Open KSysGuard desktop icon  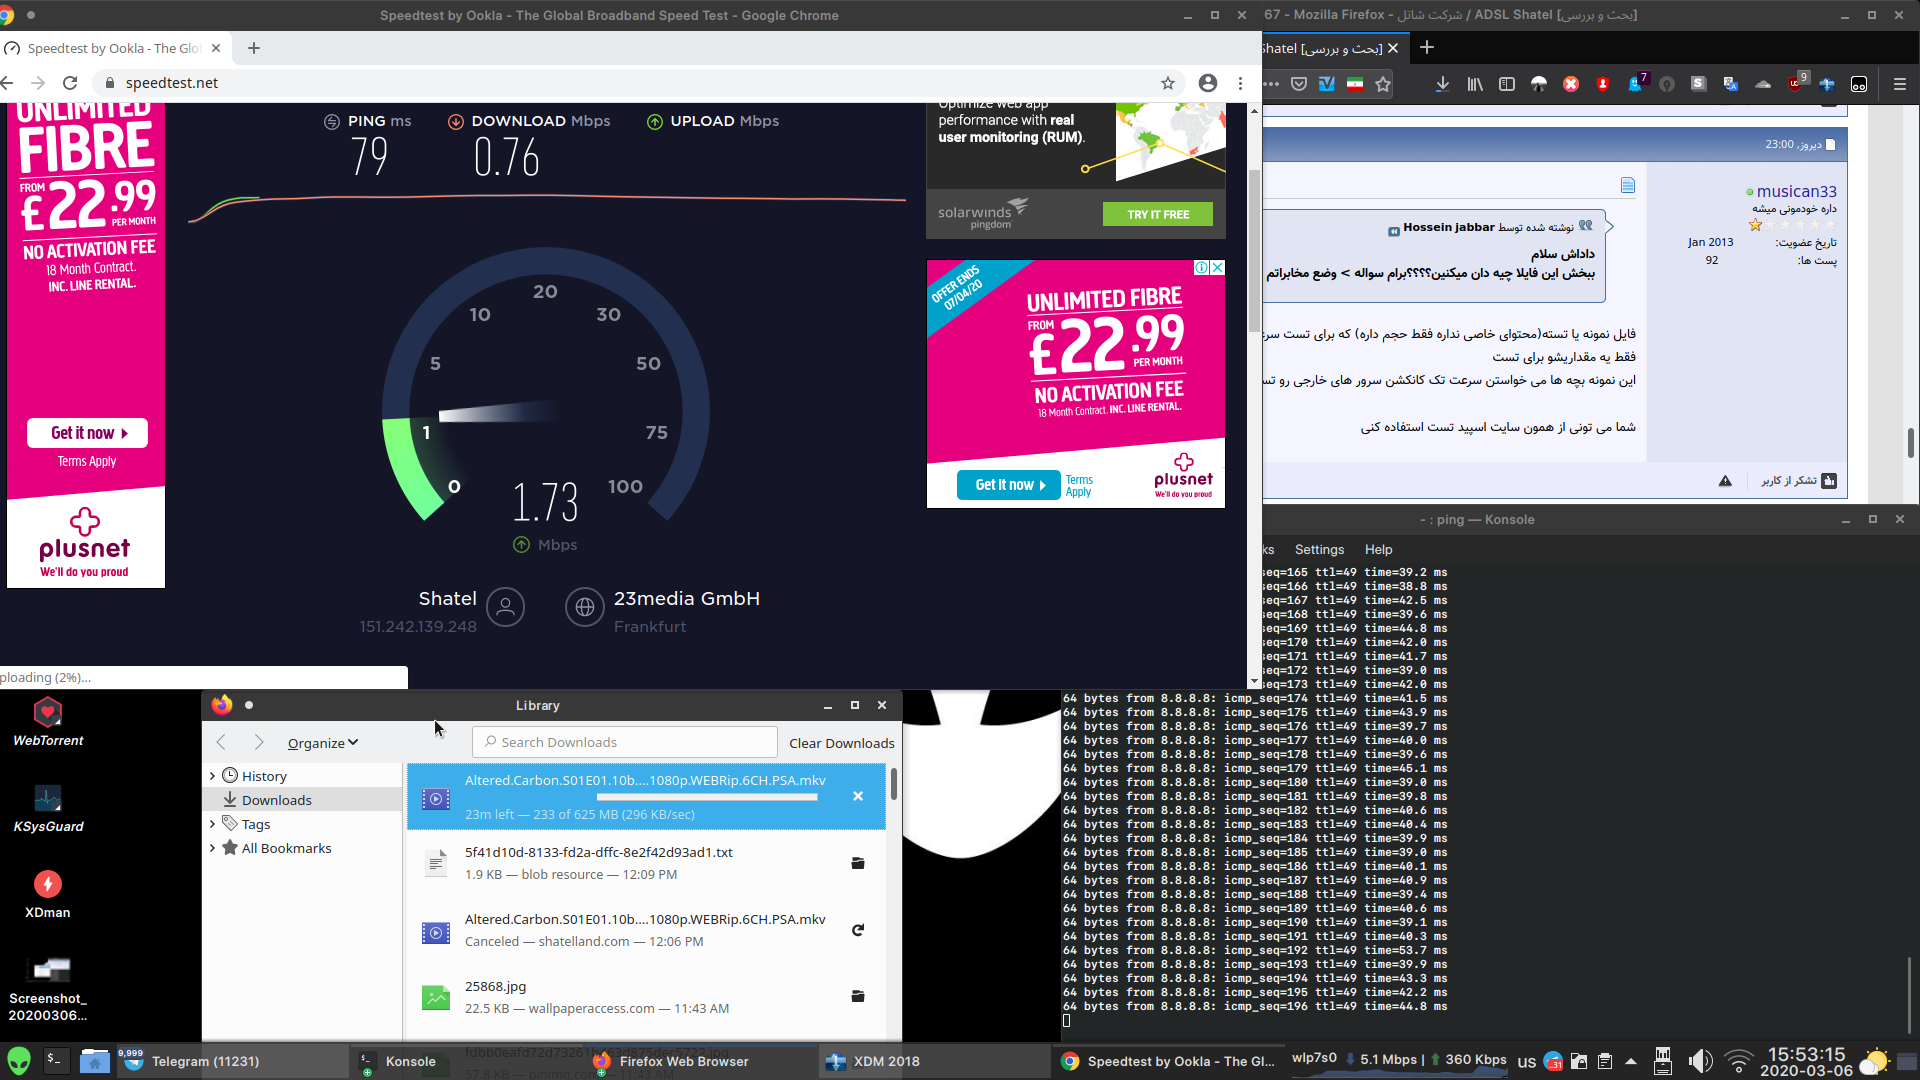click(x=48, y=808)
